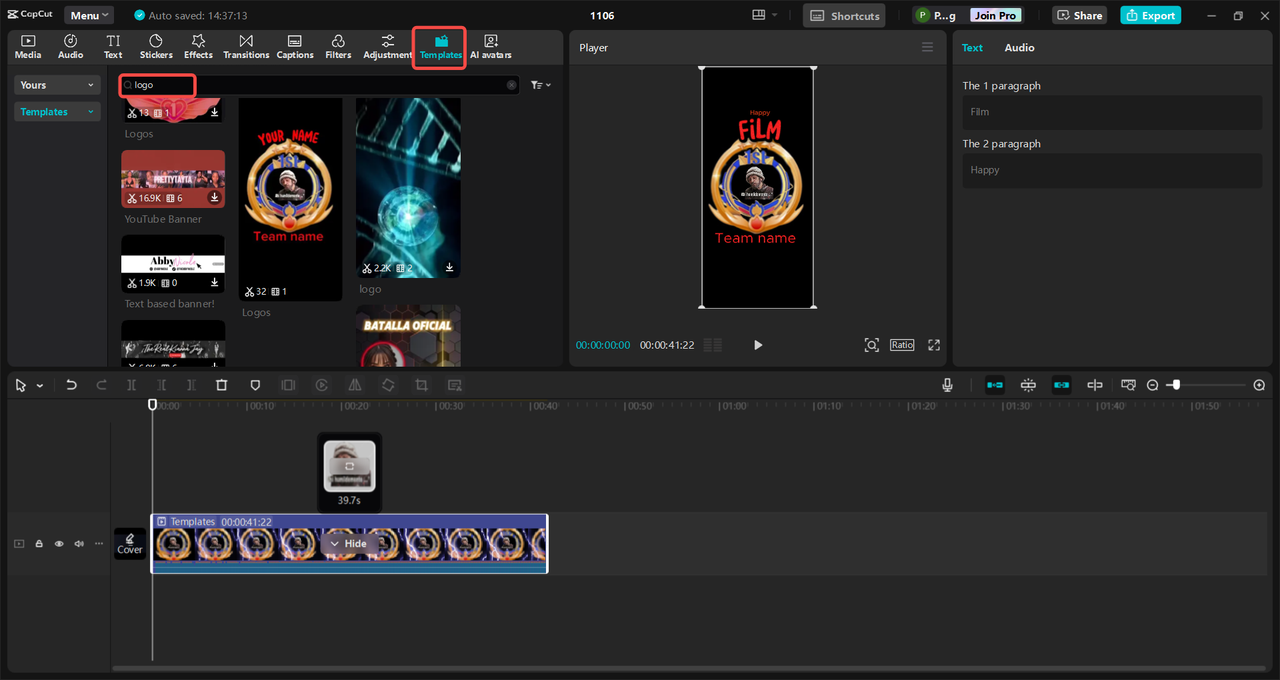Open the Menu dropdown in title bar

coord(89,16)
